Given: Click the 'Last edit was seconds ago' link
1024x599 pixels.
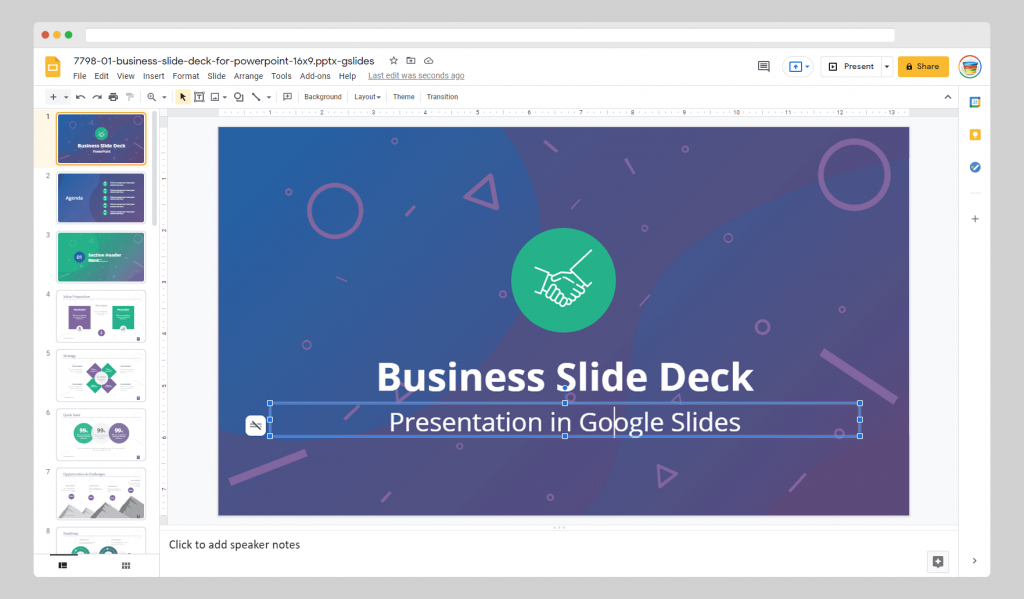Looking at the screenshot, I should [416, 76].
